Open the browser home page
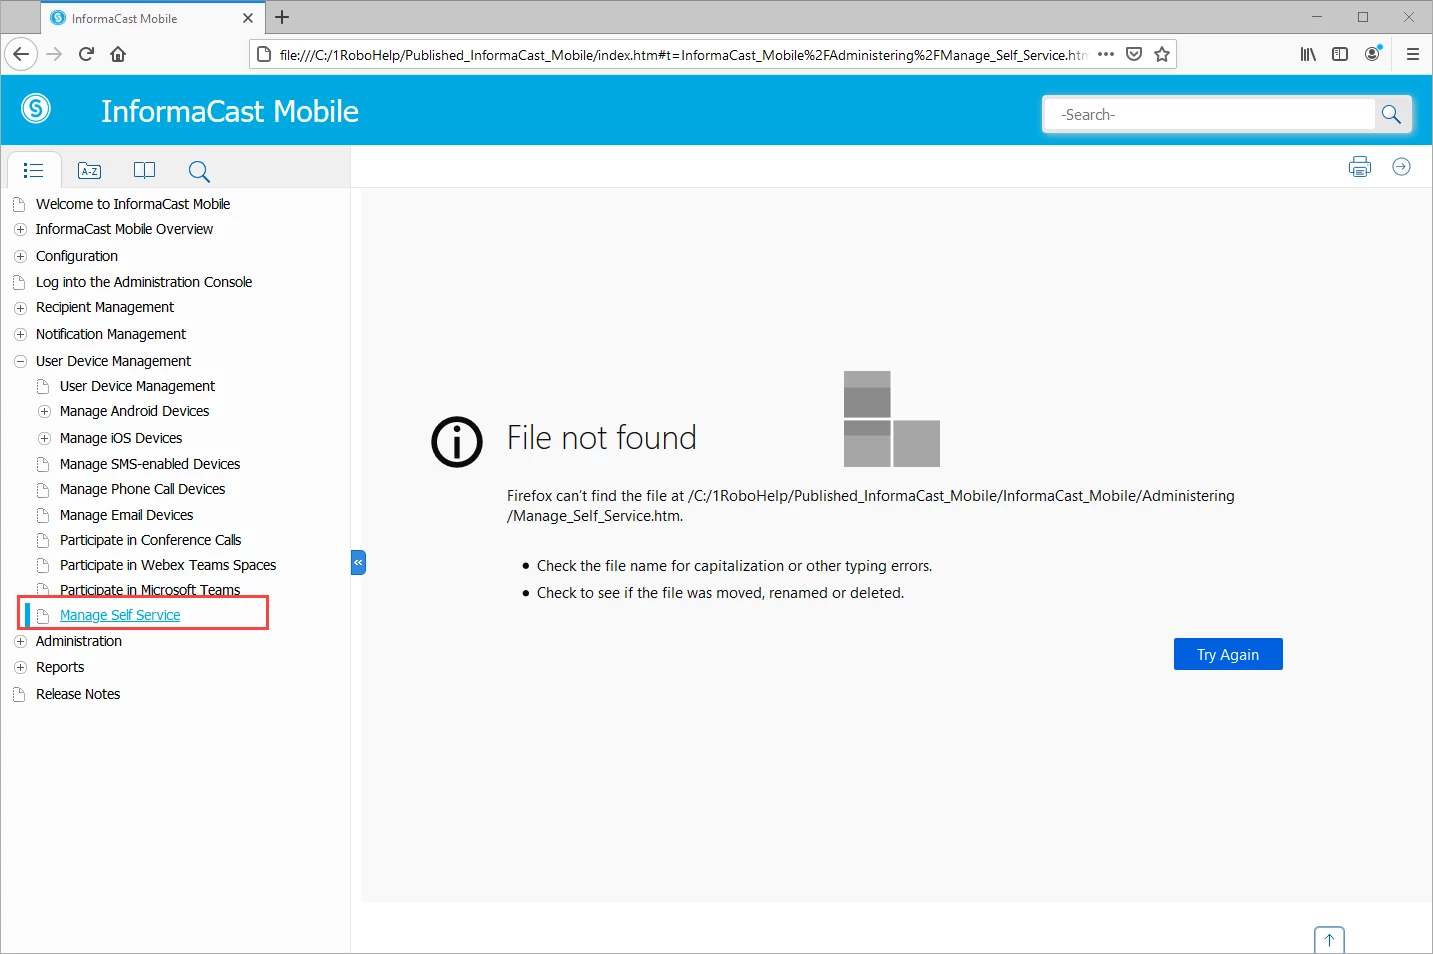 pos(118,54)
